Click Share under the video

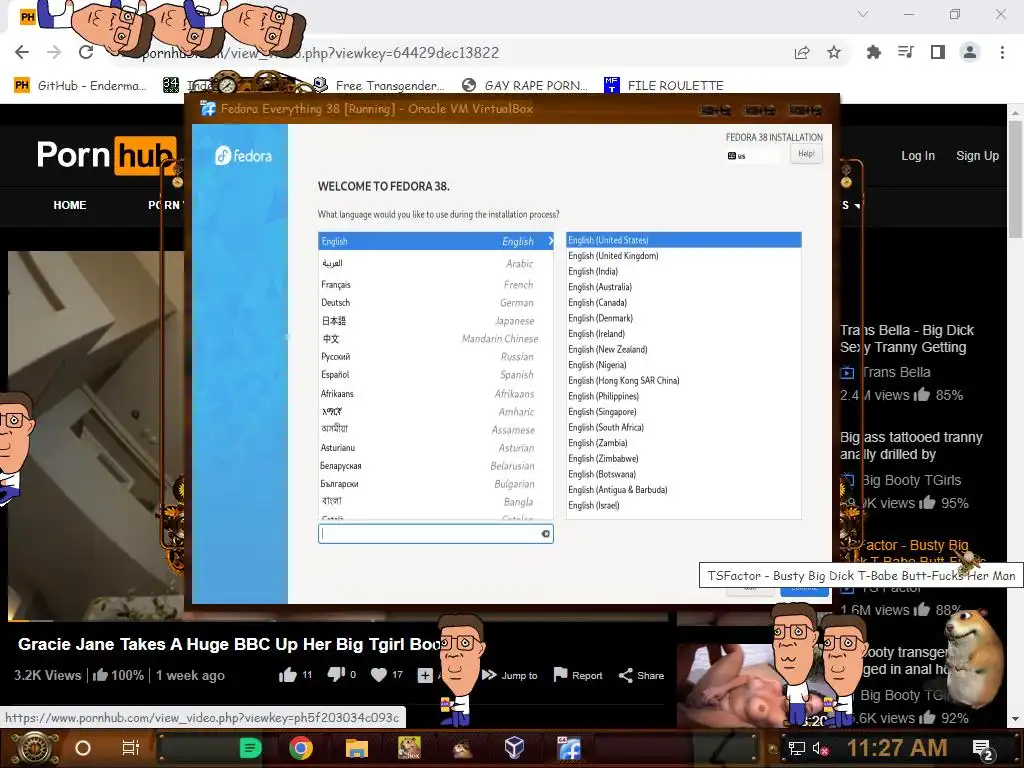(x=641, y=675)
